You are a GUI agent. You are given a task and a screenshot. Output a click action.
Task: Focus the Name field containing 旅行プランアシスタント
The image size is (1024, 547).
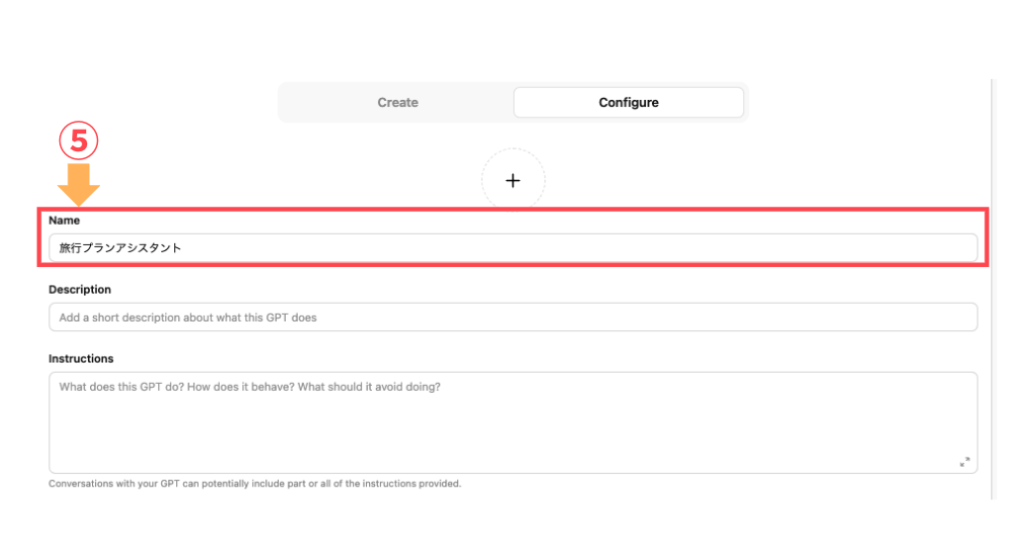coord(513,248)
